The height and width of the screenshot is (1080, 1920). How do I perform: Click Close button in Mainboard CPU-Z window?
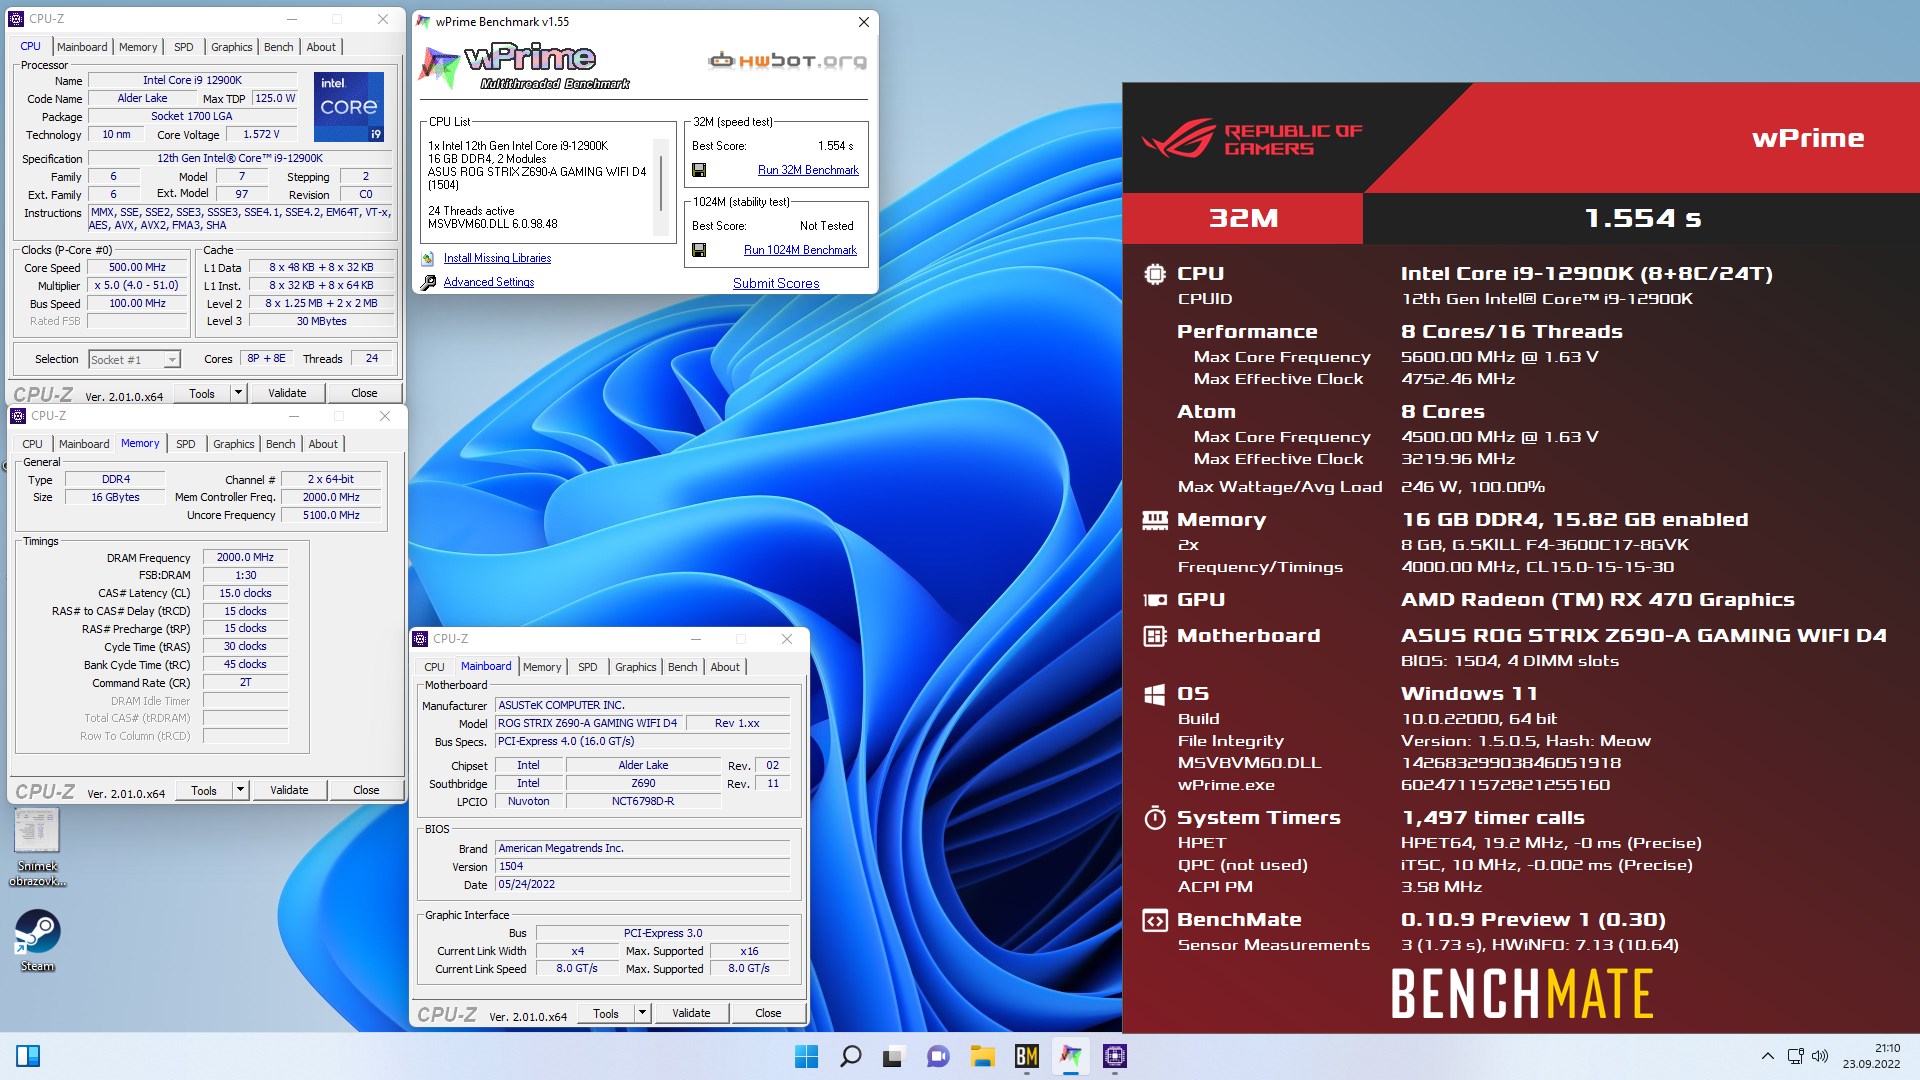tap(768, 1013)
